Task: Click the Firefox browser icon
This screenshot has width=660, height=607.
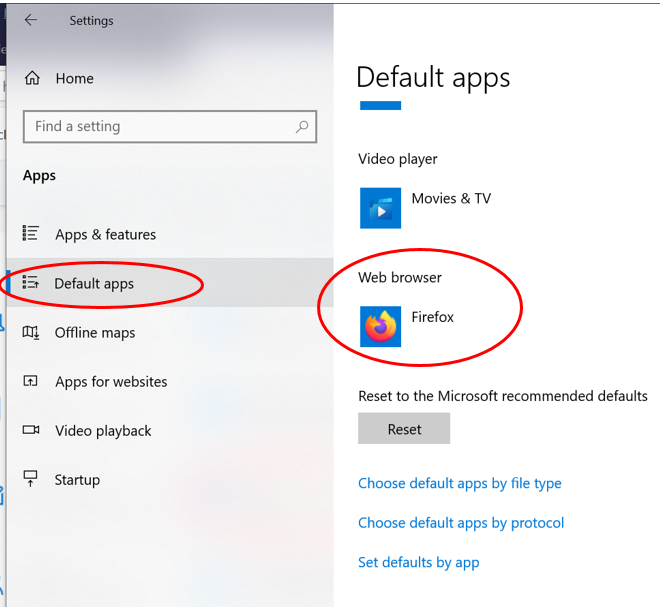Action: [x=381, y=327]
